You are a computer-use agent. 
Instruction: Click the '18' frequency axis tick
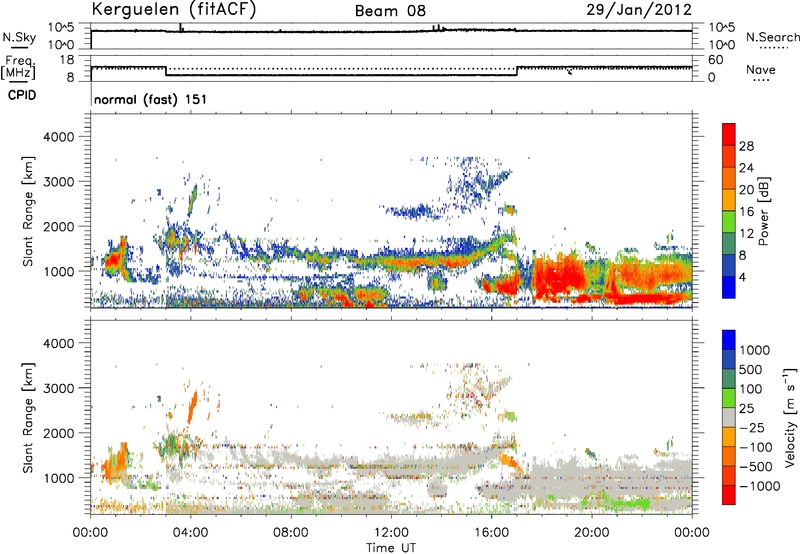pos(67,60)
